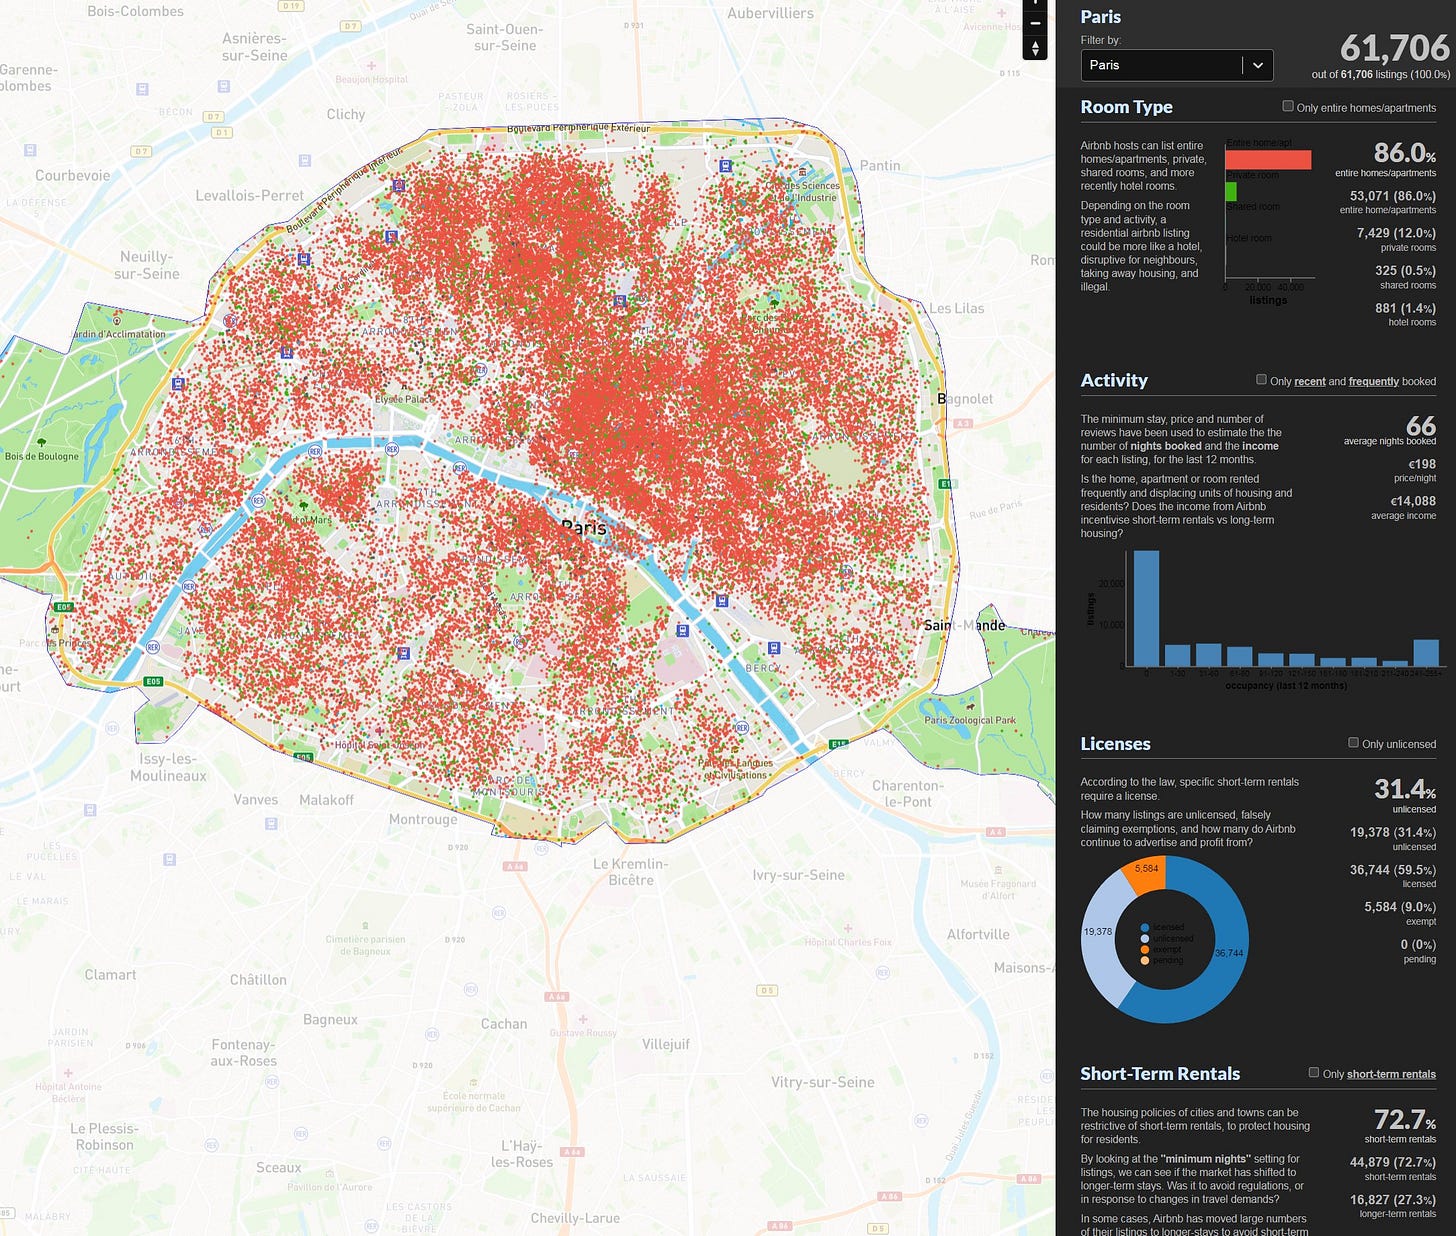Click '16,827 (27.3%)' longer-term rentals value
Image resolution: width=1456 pixels, height=1236 pixels.
[x=1392, y=1199]
